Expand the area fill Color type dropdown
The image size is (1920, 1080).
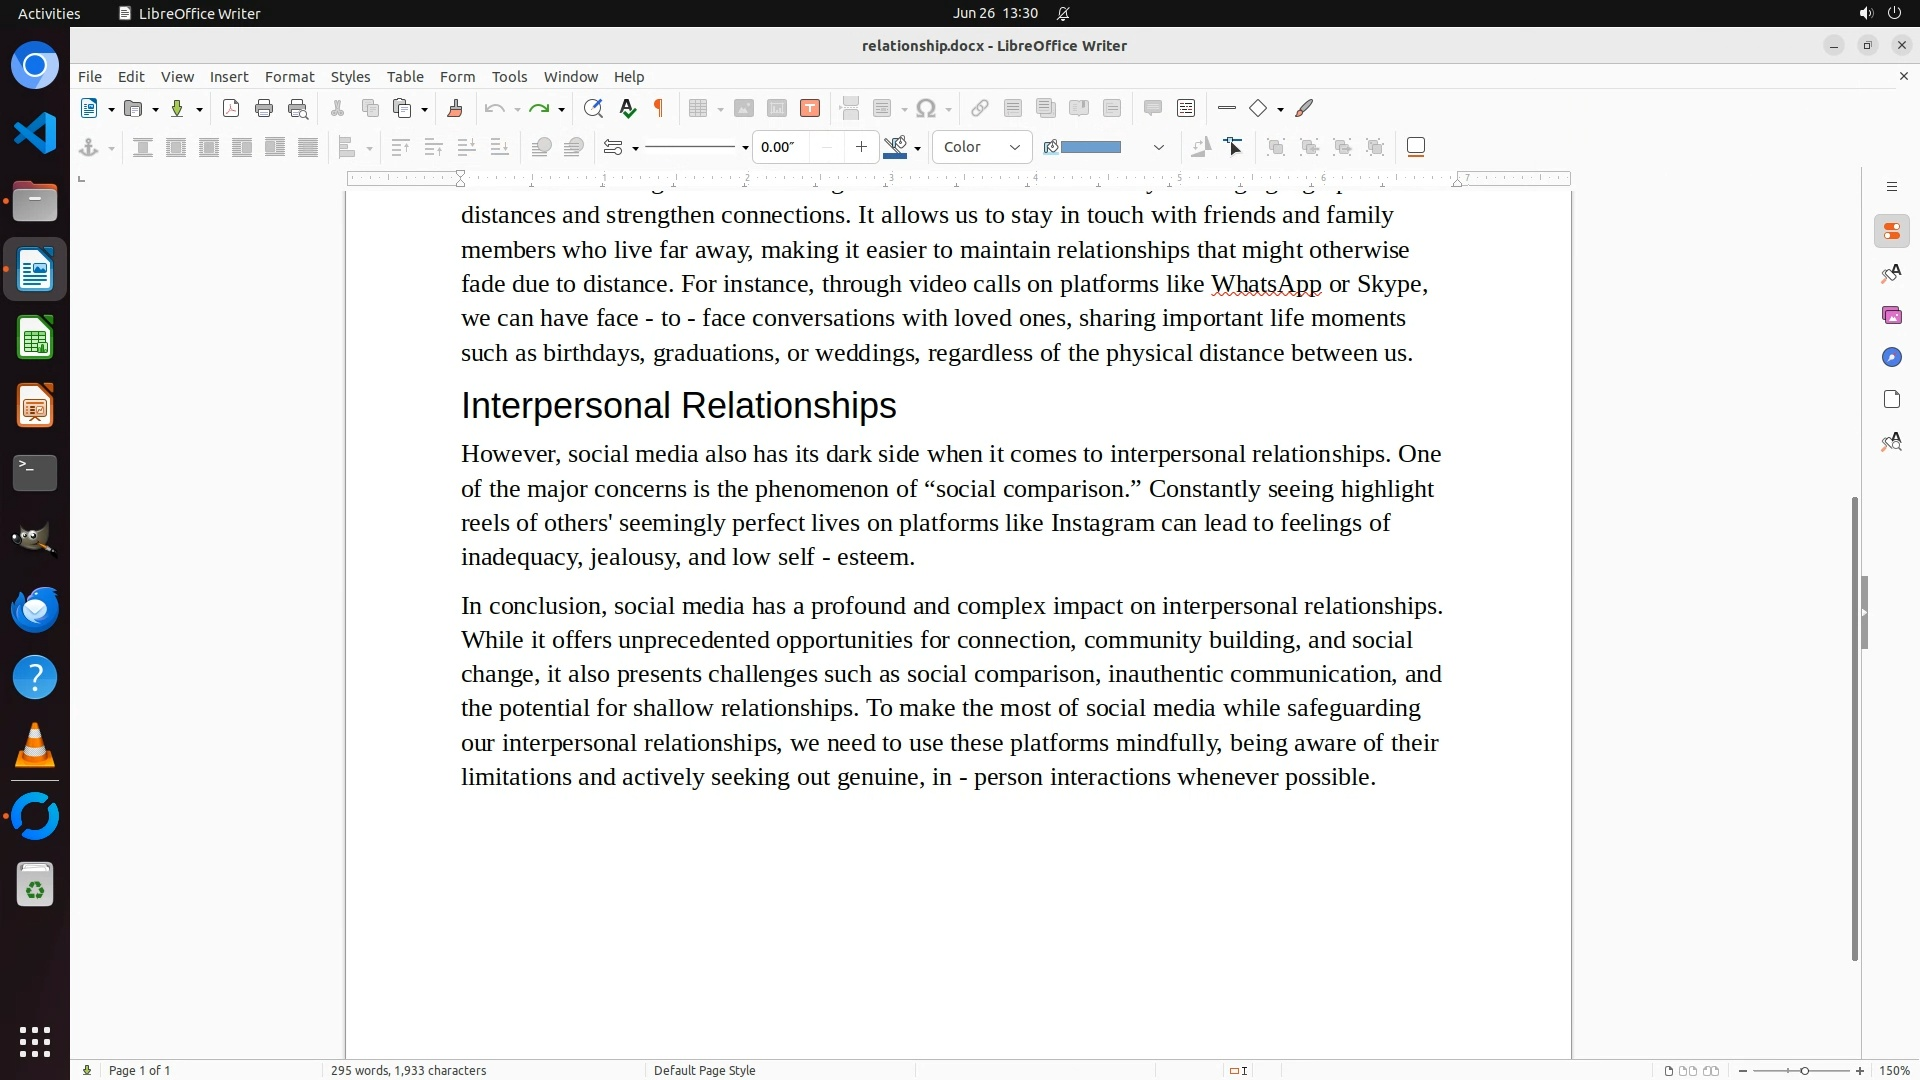tap(981, 147)
